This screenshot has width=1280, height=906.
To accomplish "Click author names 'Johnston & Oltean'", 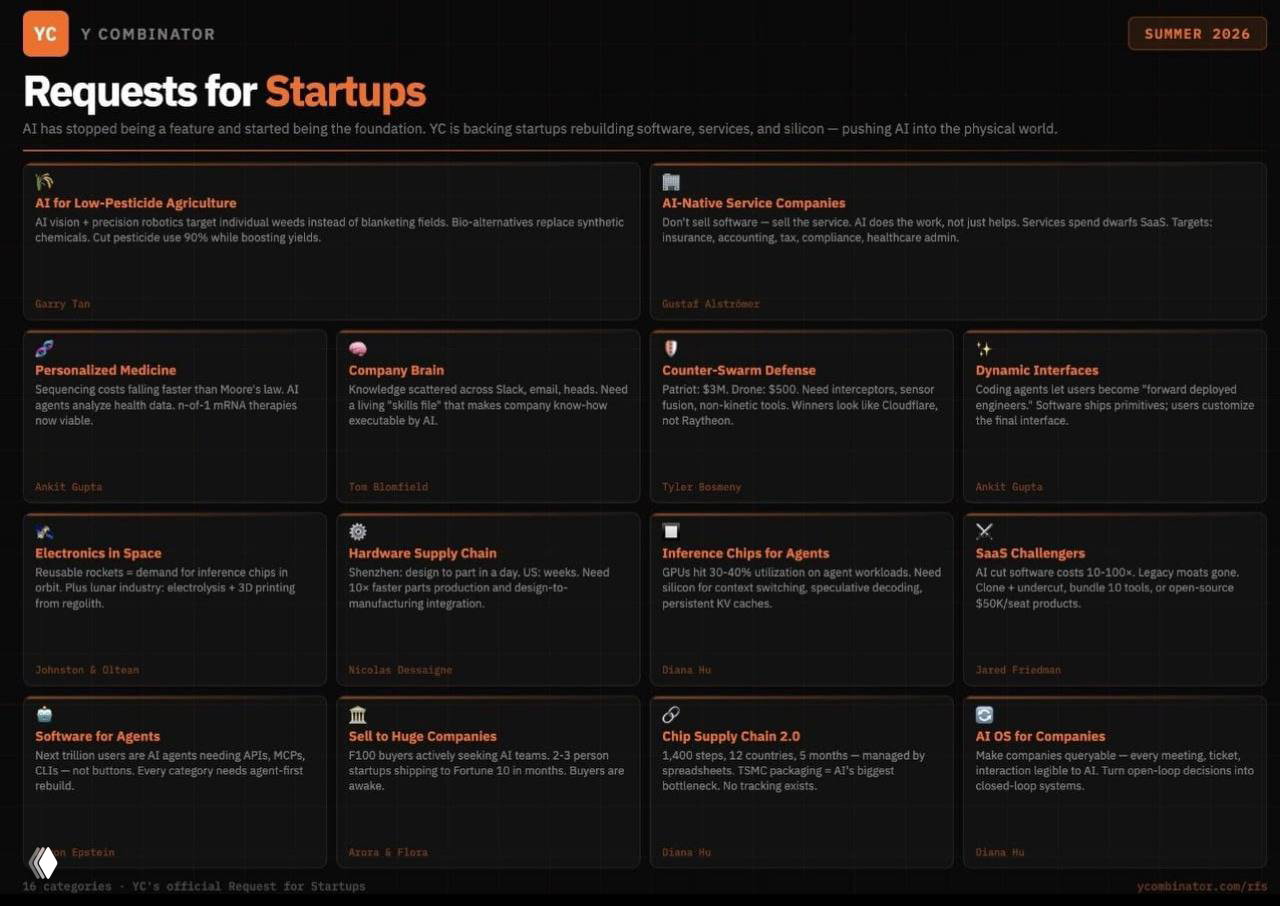I will [87, 670].
